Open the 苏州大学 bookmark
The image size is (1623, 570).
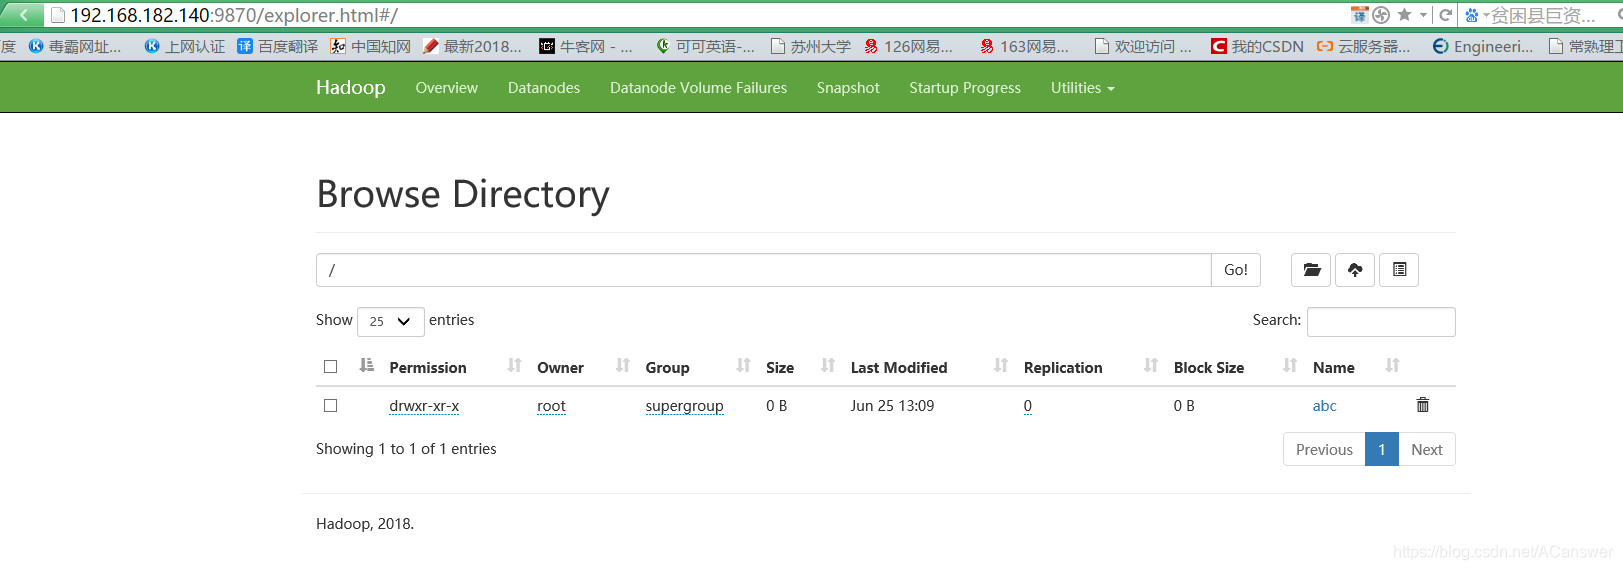811,46
